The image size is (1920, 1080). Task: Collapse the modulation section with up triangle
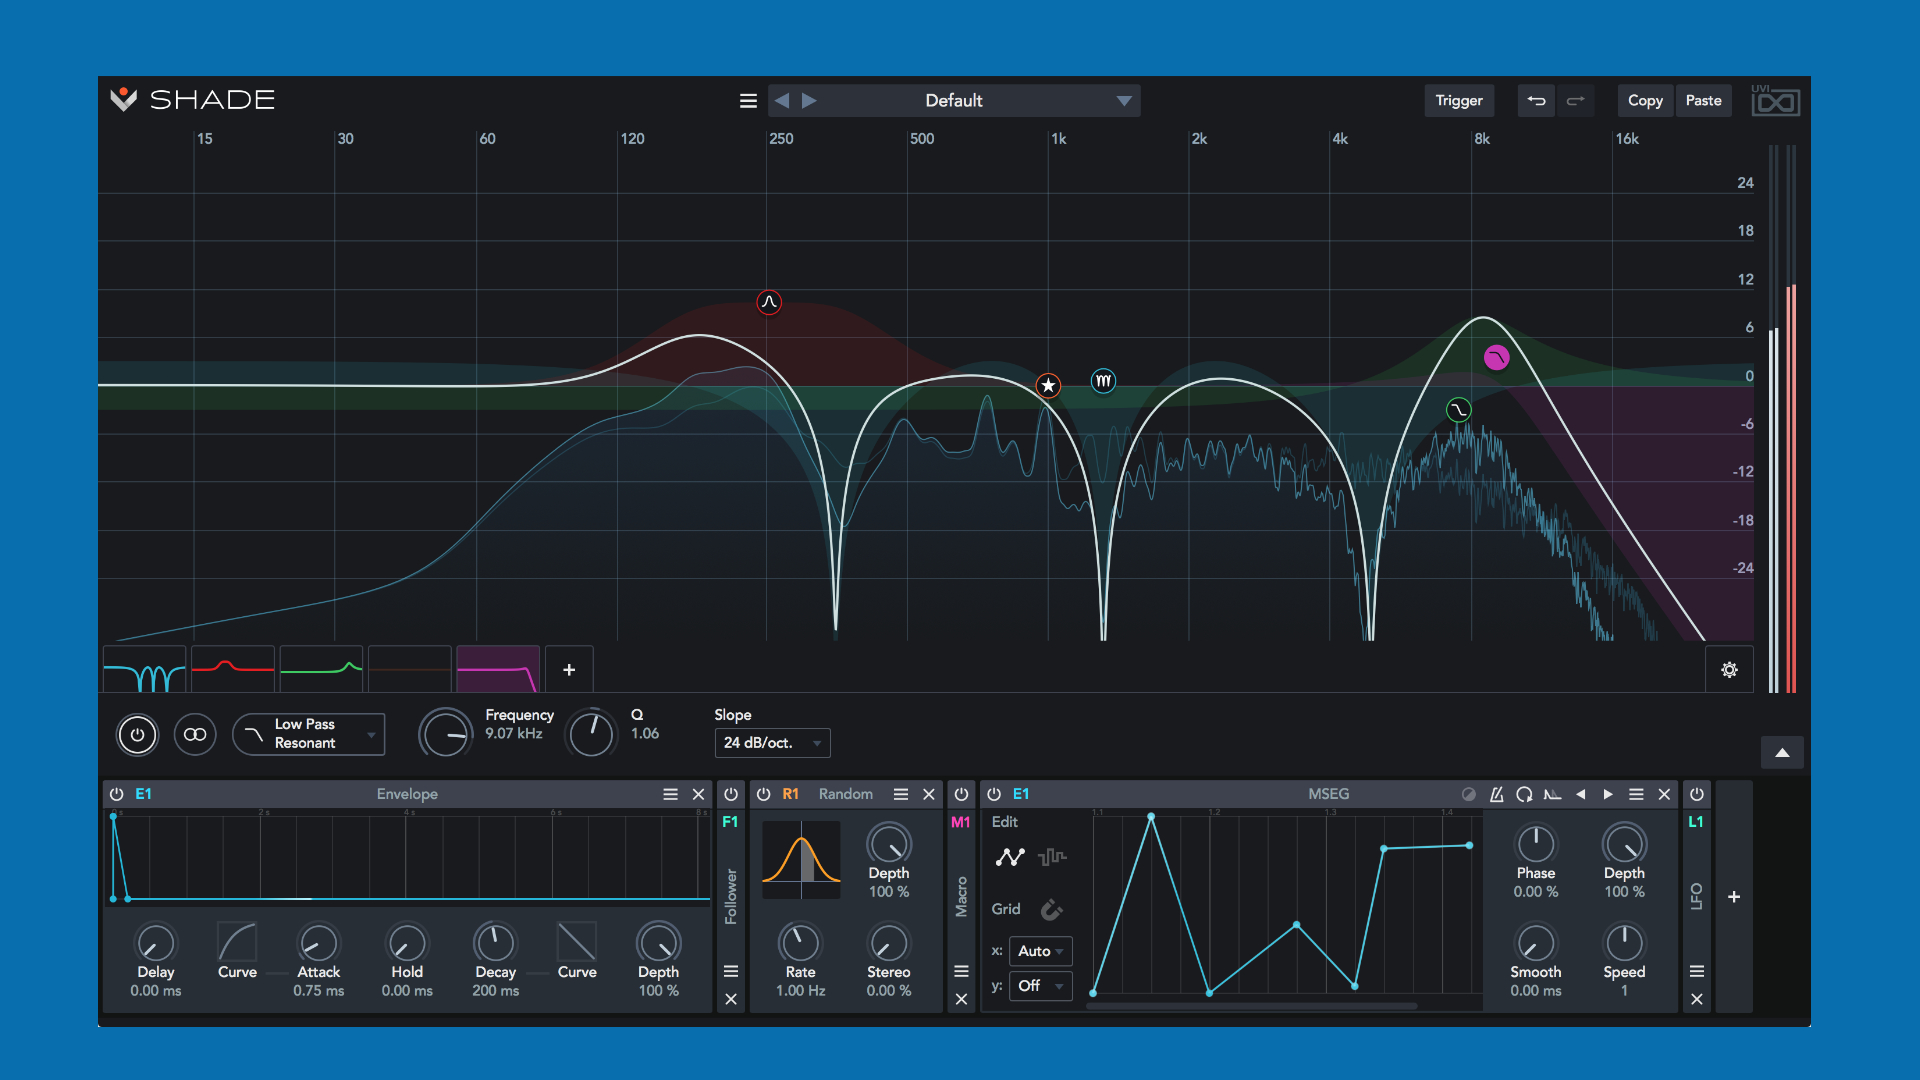tap(1782, 753)
